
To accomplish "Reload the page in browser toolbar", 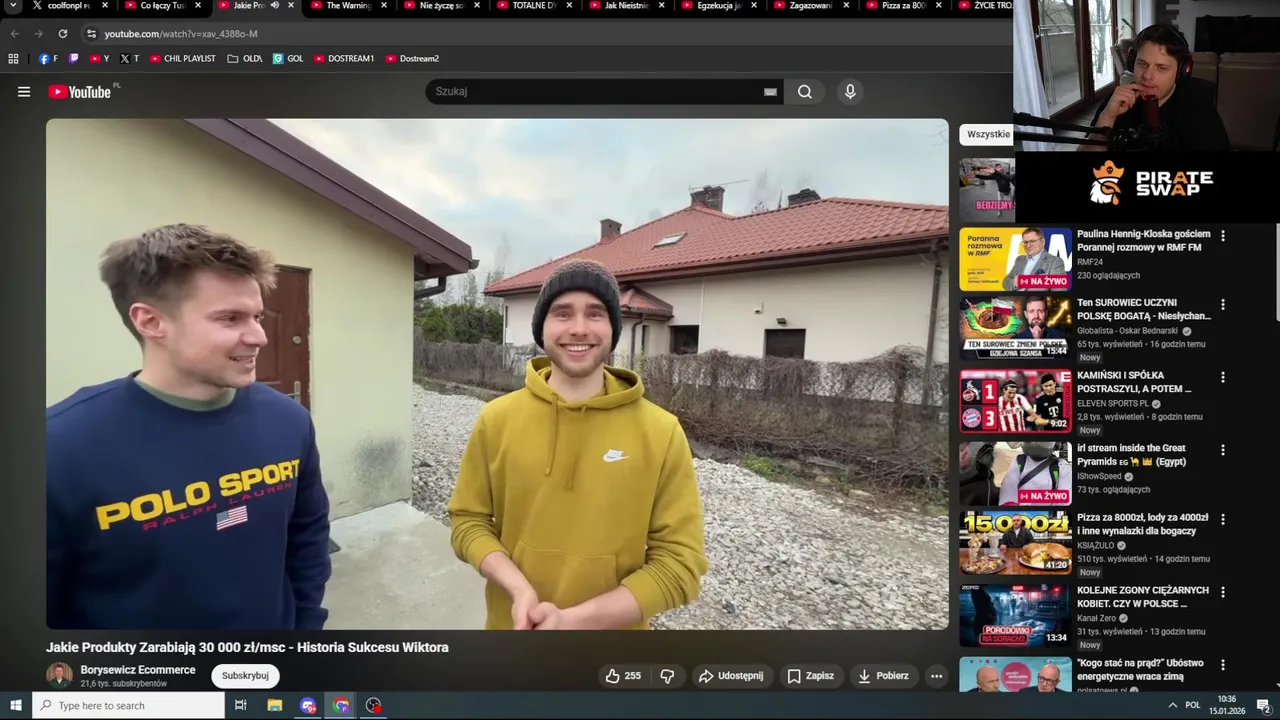I will pos(62,34).
